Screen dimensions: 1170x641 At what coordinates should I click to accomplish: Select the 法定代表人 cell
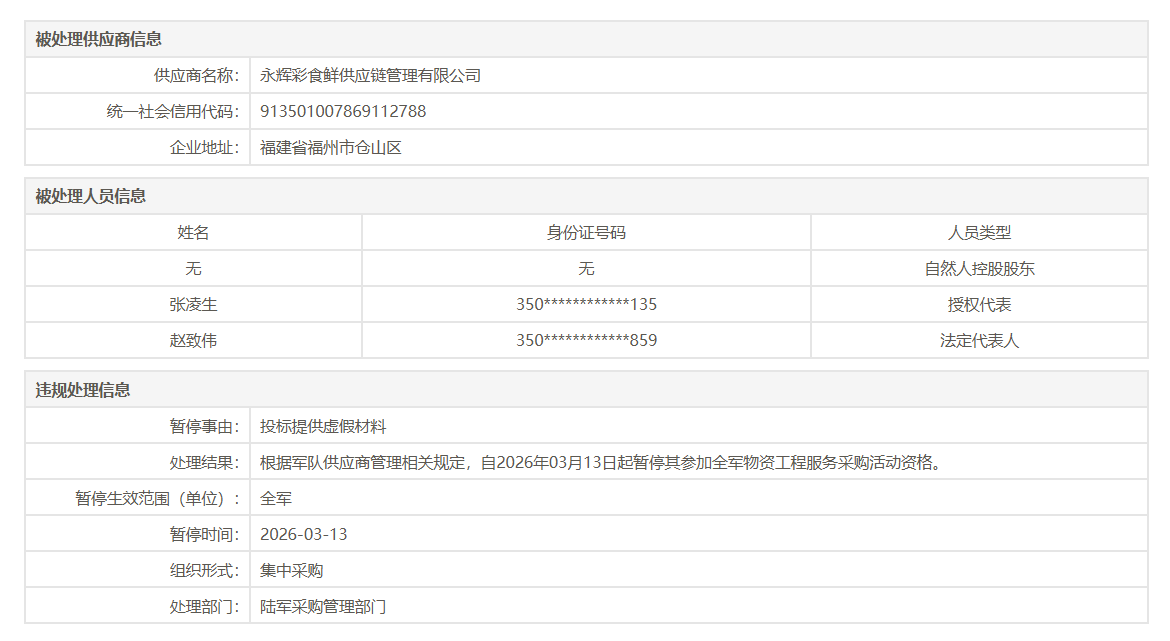point(979,340)
